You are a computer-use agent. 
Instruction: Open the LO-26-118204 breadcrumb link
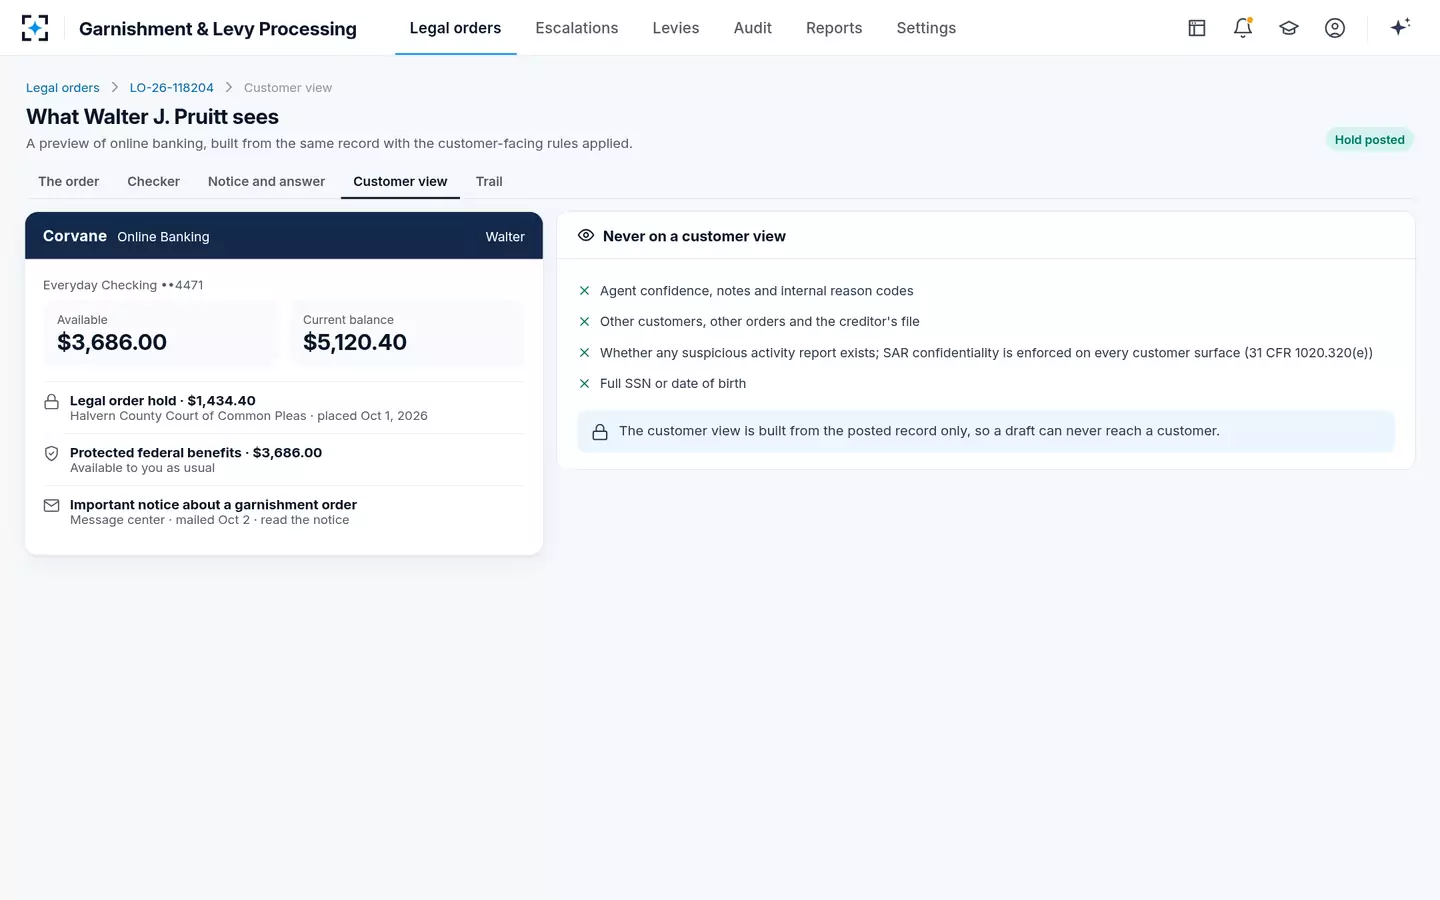click(x=172, y=88)
